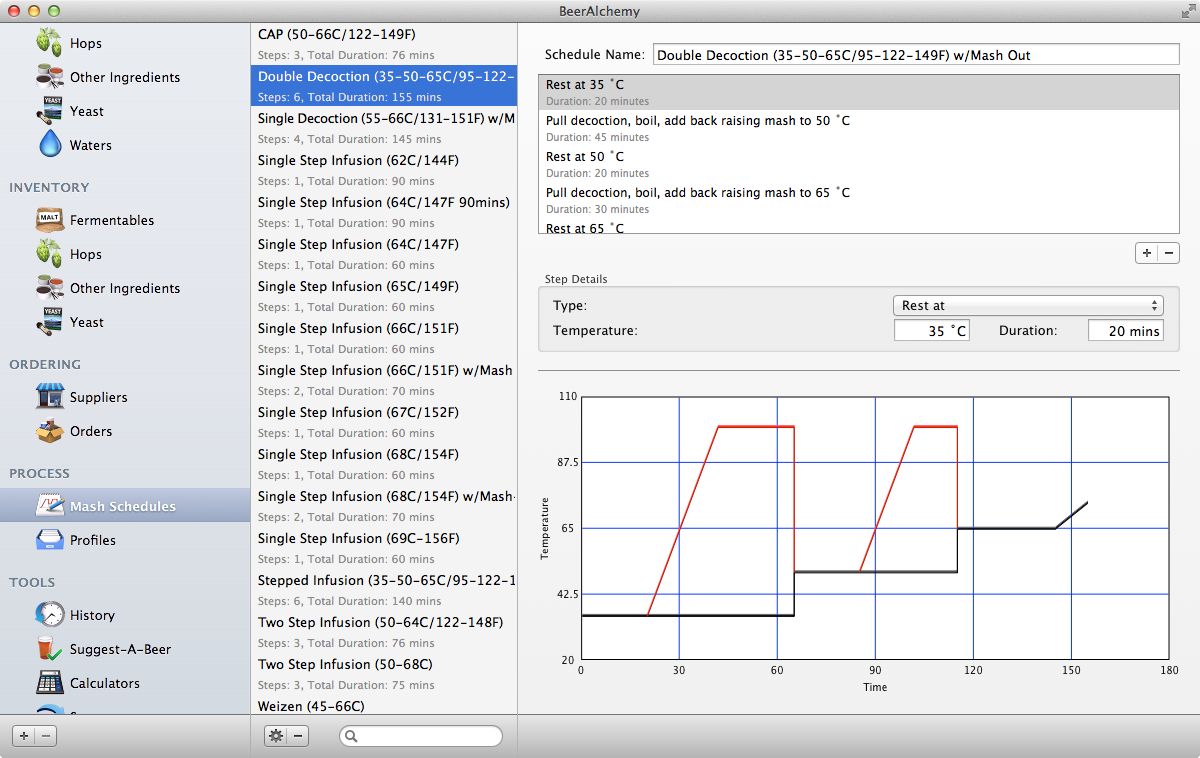Select Two Step Infusion (50-64C/122-148F)

[384, 632]
